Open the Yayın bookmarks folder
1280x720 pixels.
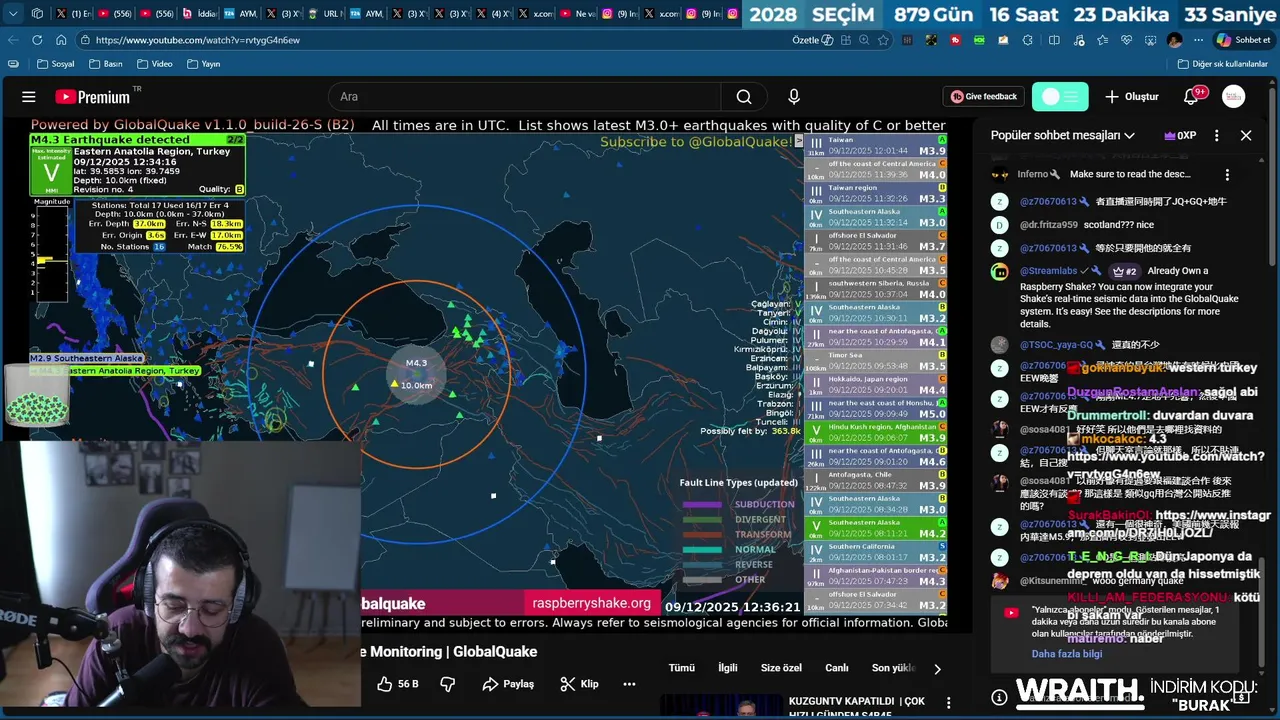click(204, 64)
